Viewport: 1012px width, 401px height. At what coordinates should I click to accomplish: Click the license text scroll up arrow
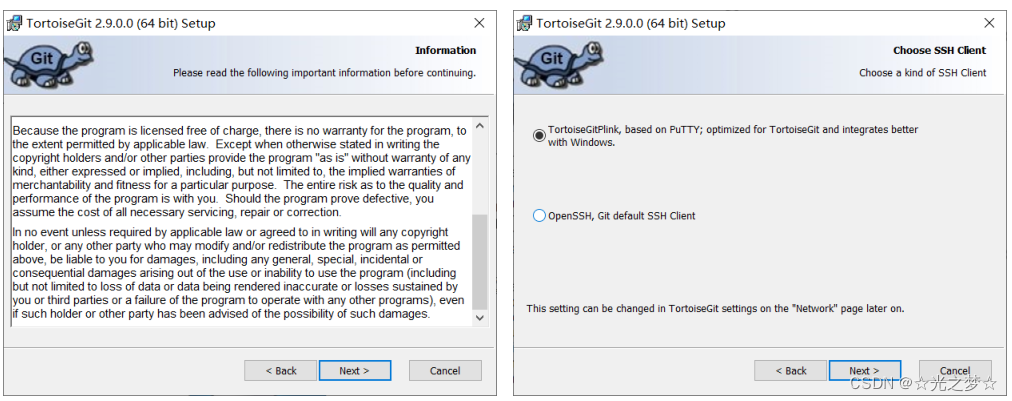point(479,128)
